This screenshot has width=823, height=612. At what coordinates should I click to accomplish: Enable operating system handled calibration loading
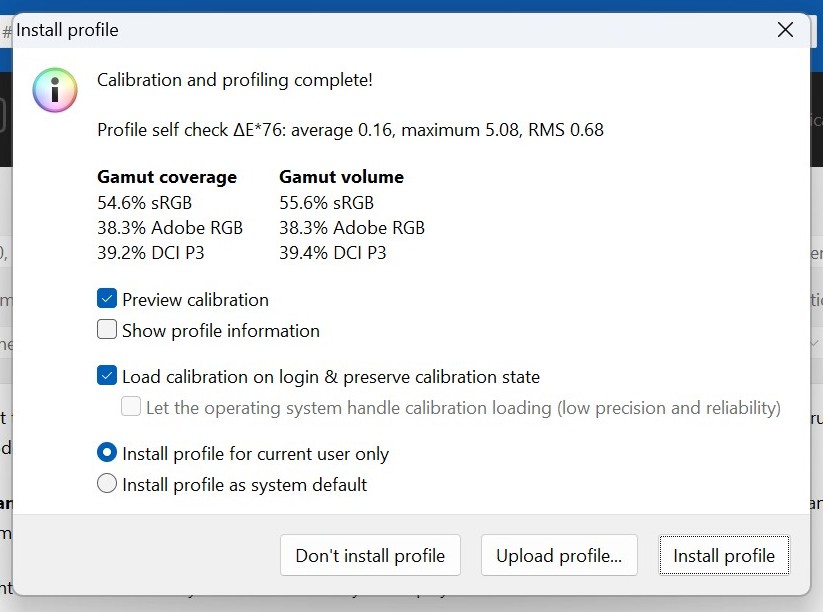point(131,406)
